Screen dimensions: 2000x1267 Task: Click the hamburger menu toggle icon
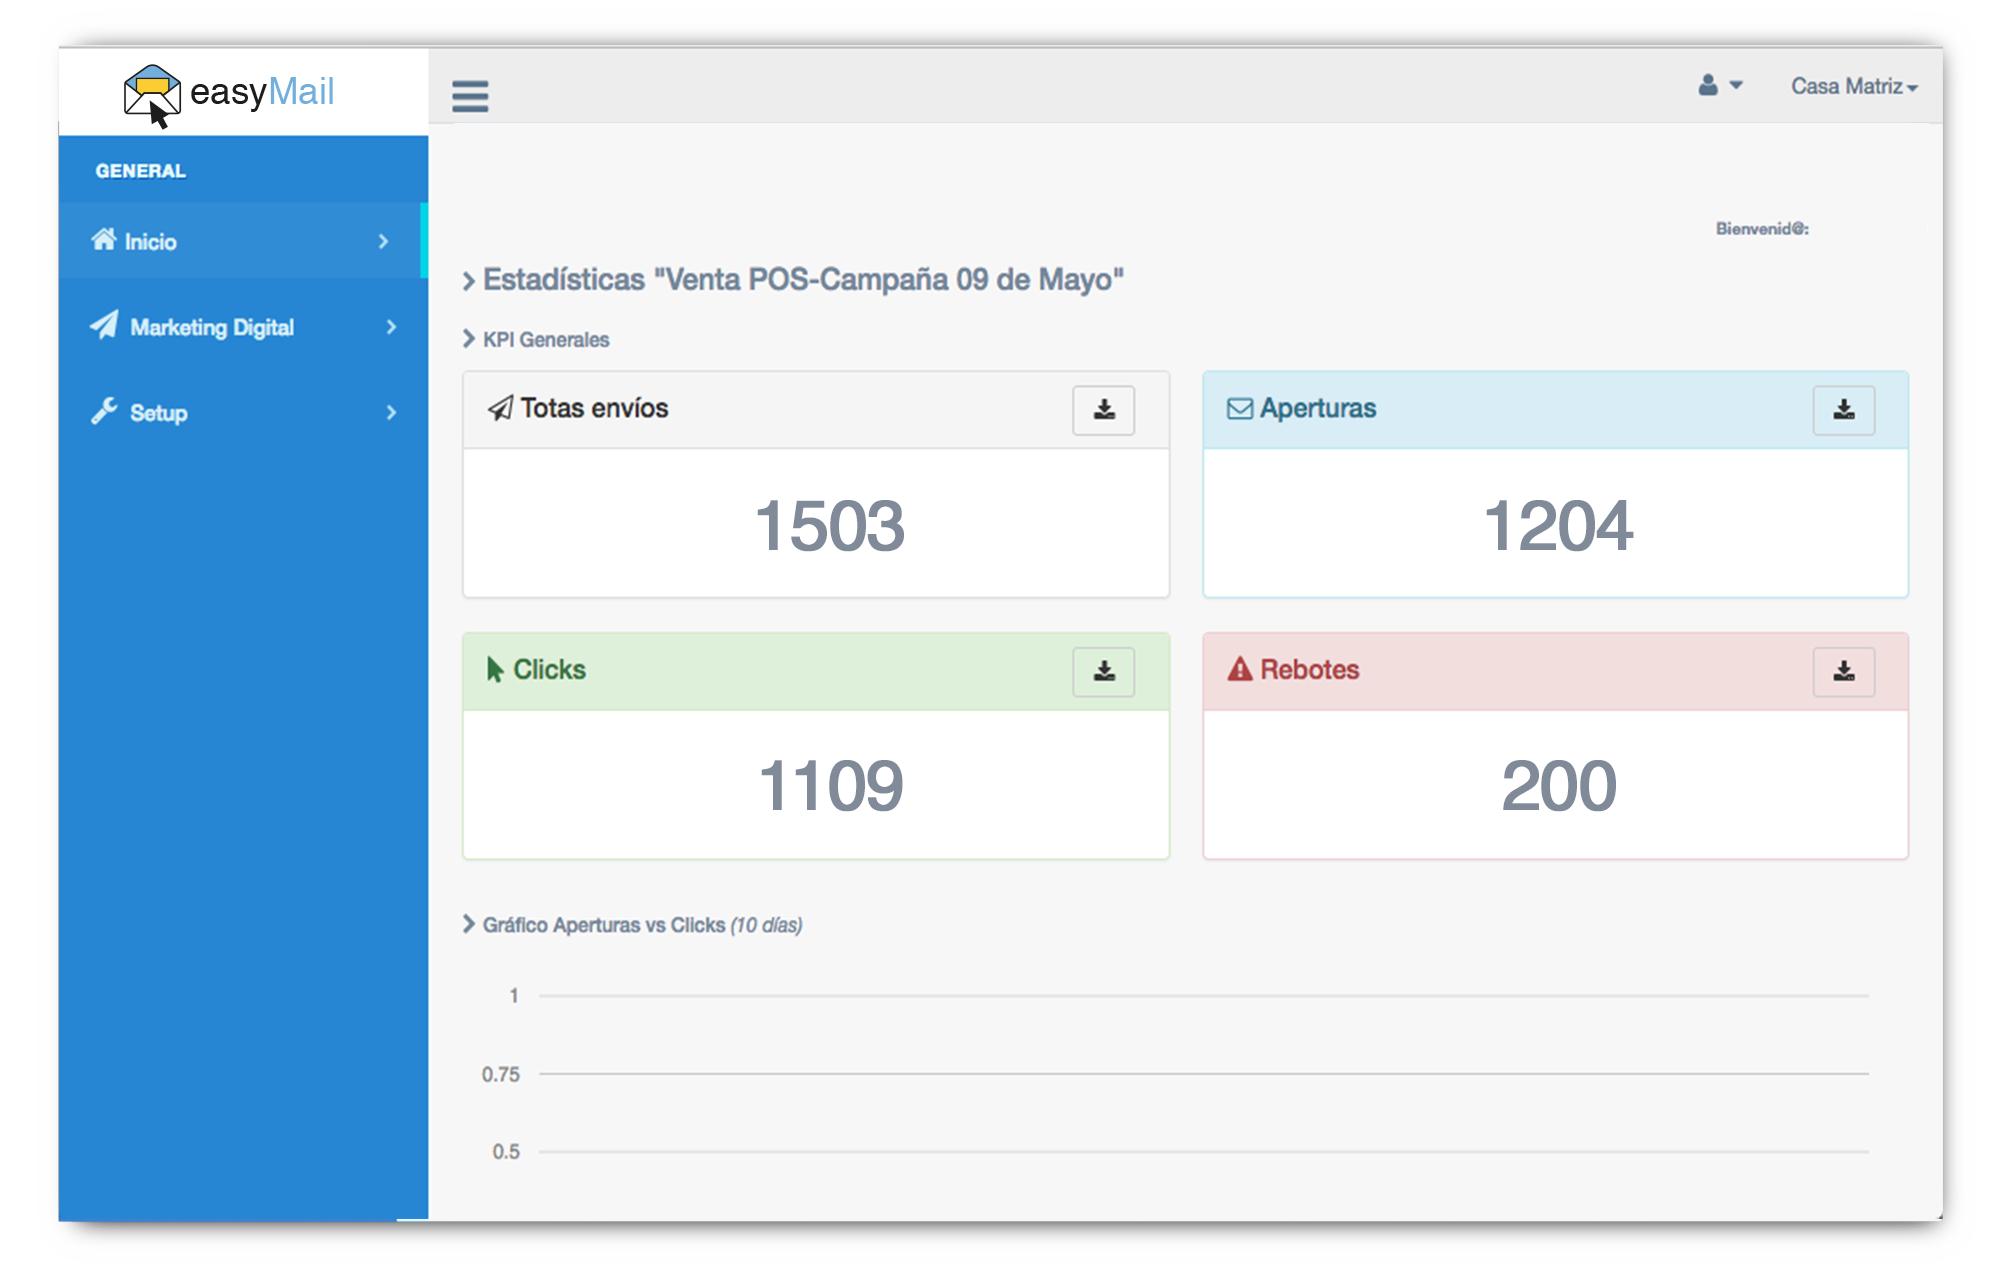click(470, 96)
